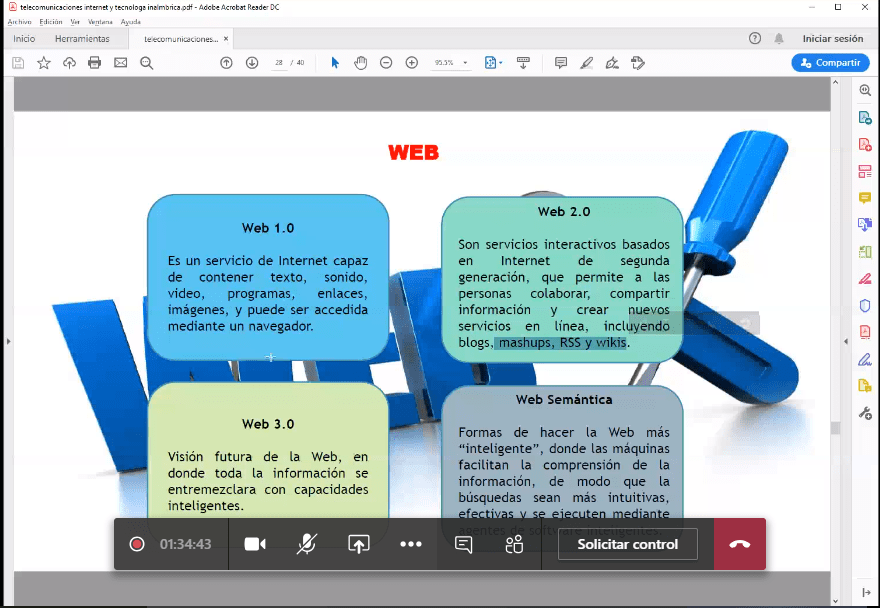Click the vertical scrollbar of the document
Viewport: 880px width, 608px height.
coord(834,300)
